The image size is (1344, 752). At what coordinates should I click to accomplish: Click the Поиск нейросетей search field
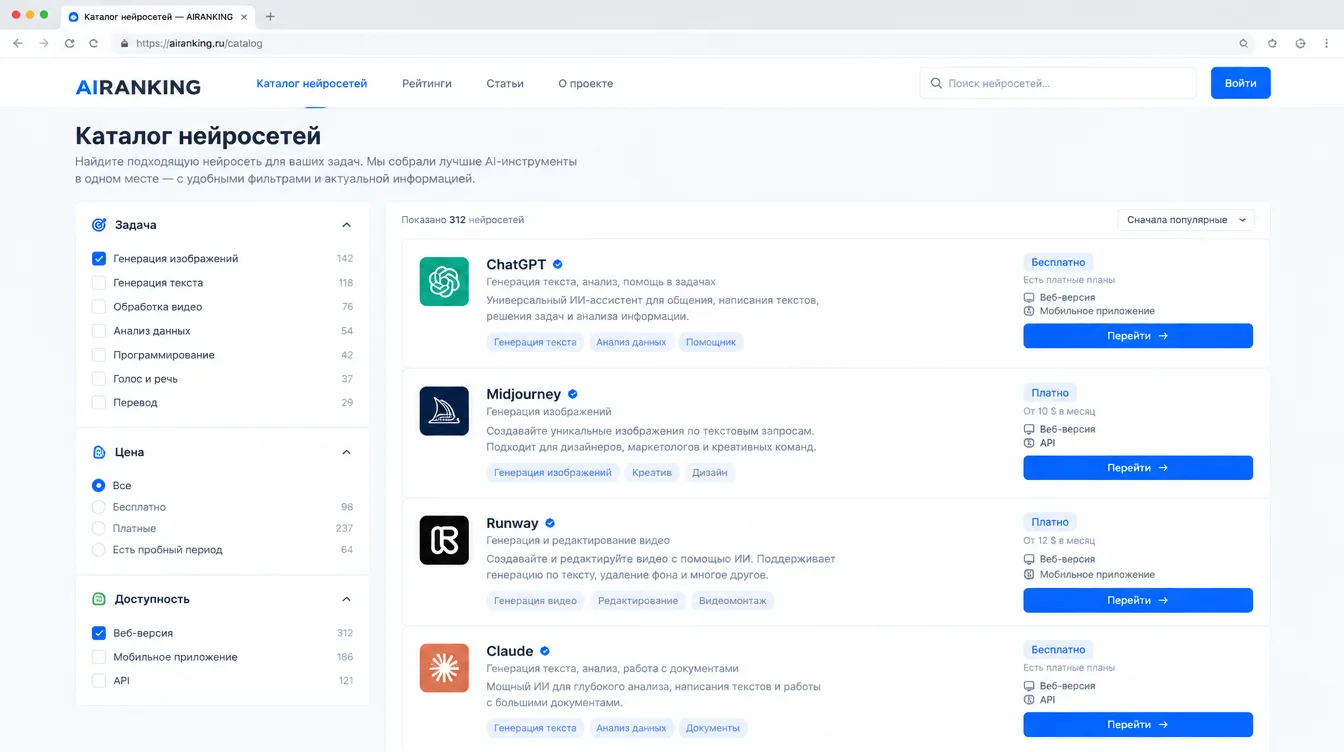pyautogui.click(x=1058, y=83)
